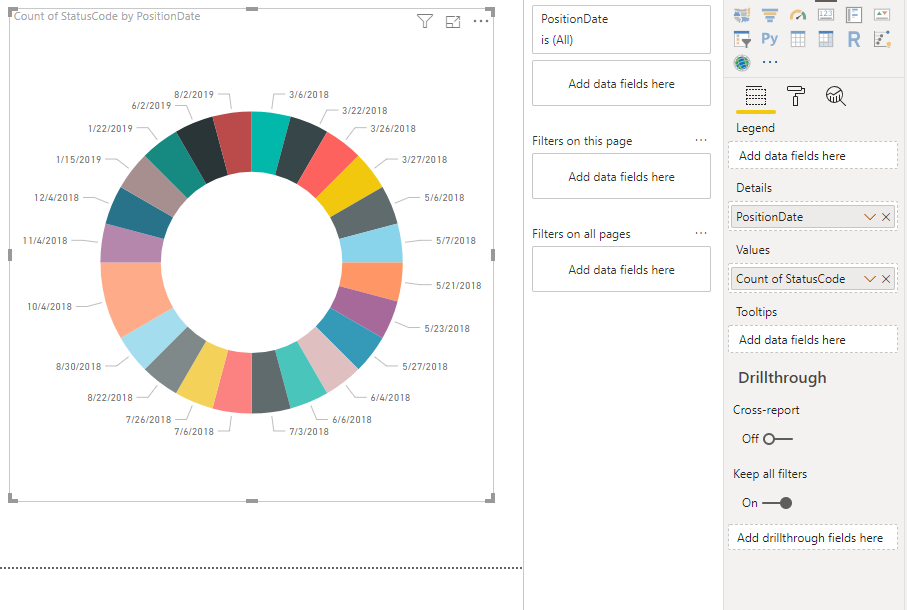
Task: Click the Drillthrough section heading
Action: tap(782, 378)
